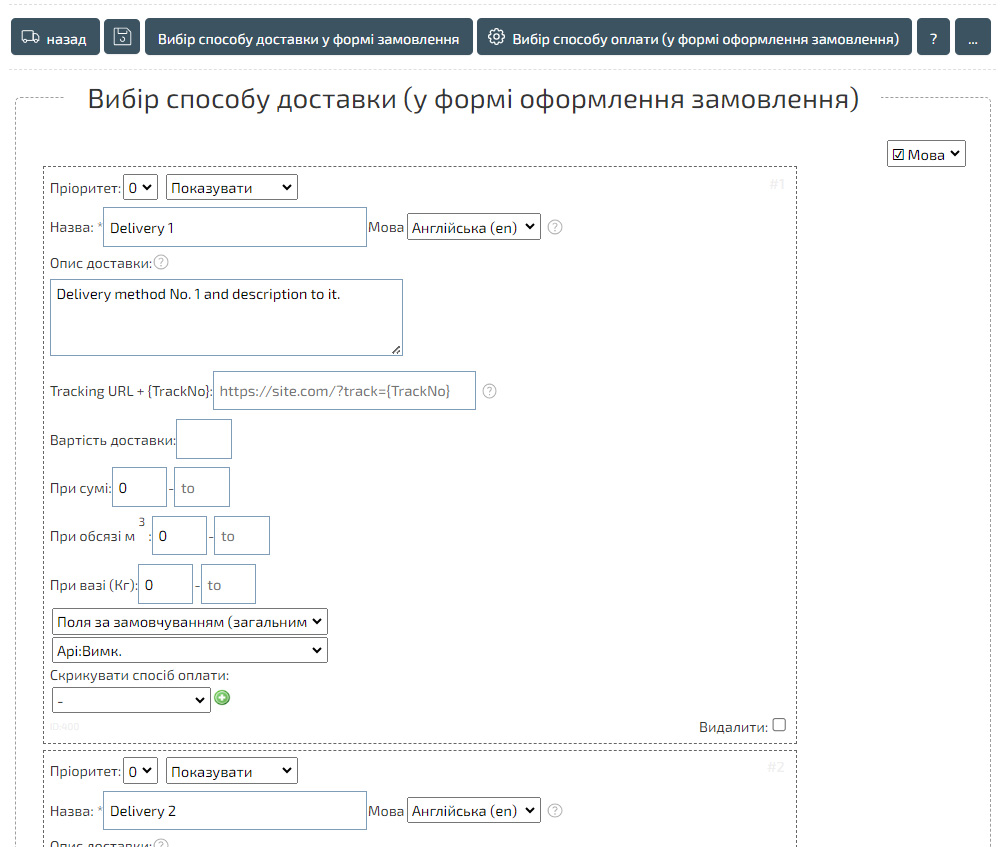Click the save floppy disk icon button
1002x847 pixels.
click(x=122, y=38)
